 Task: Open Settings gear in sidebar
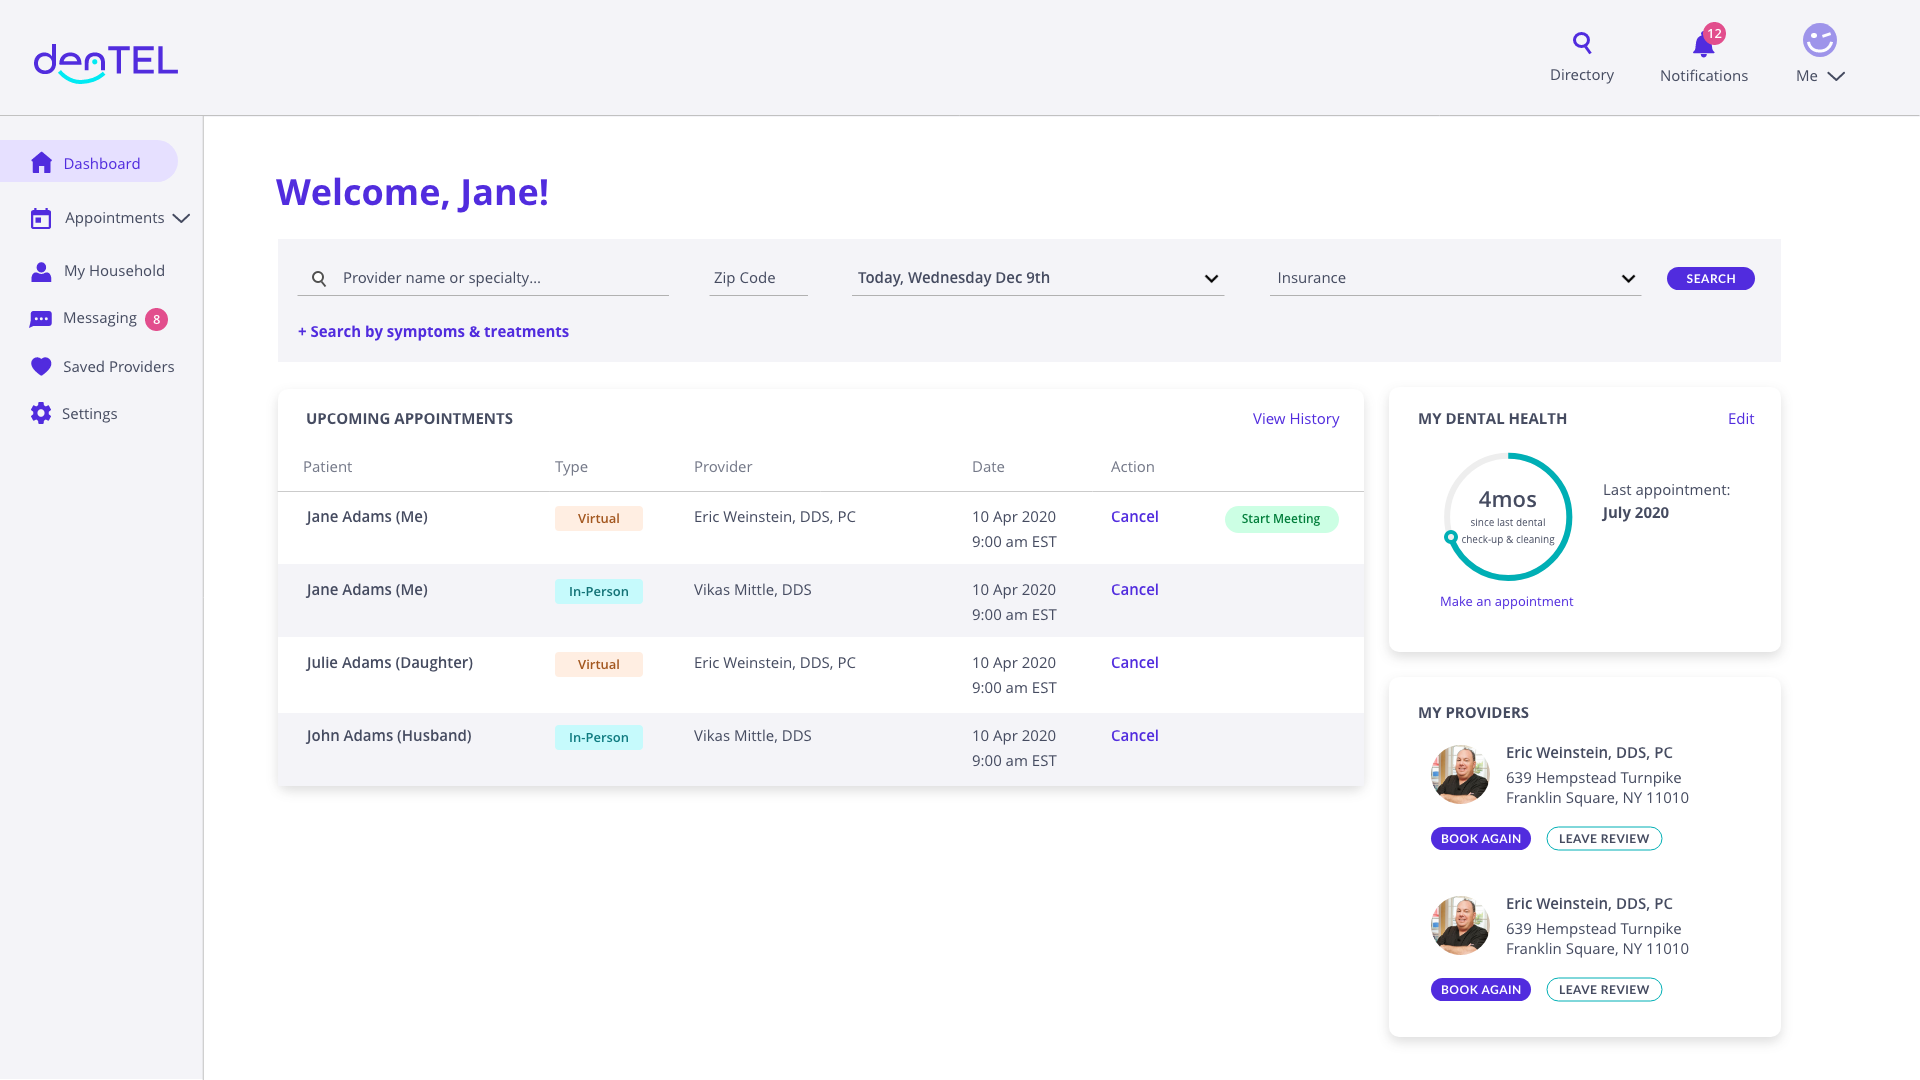(x=41, y=413)
